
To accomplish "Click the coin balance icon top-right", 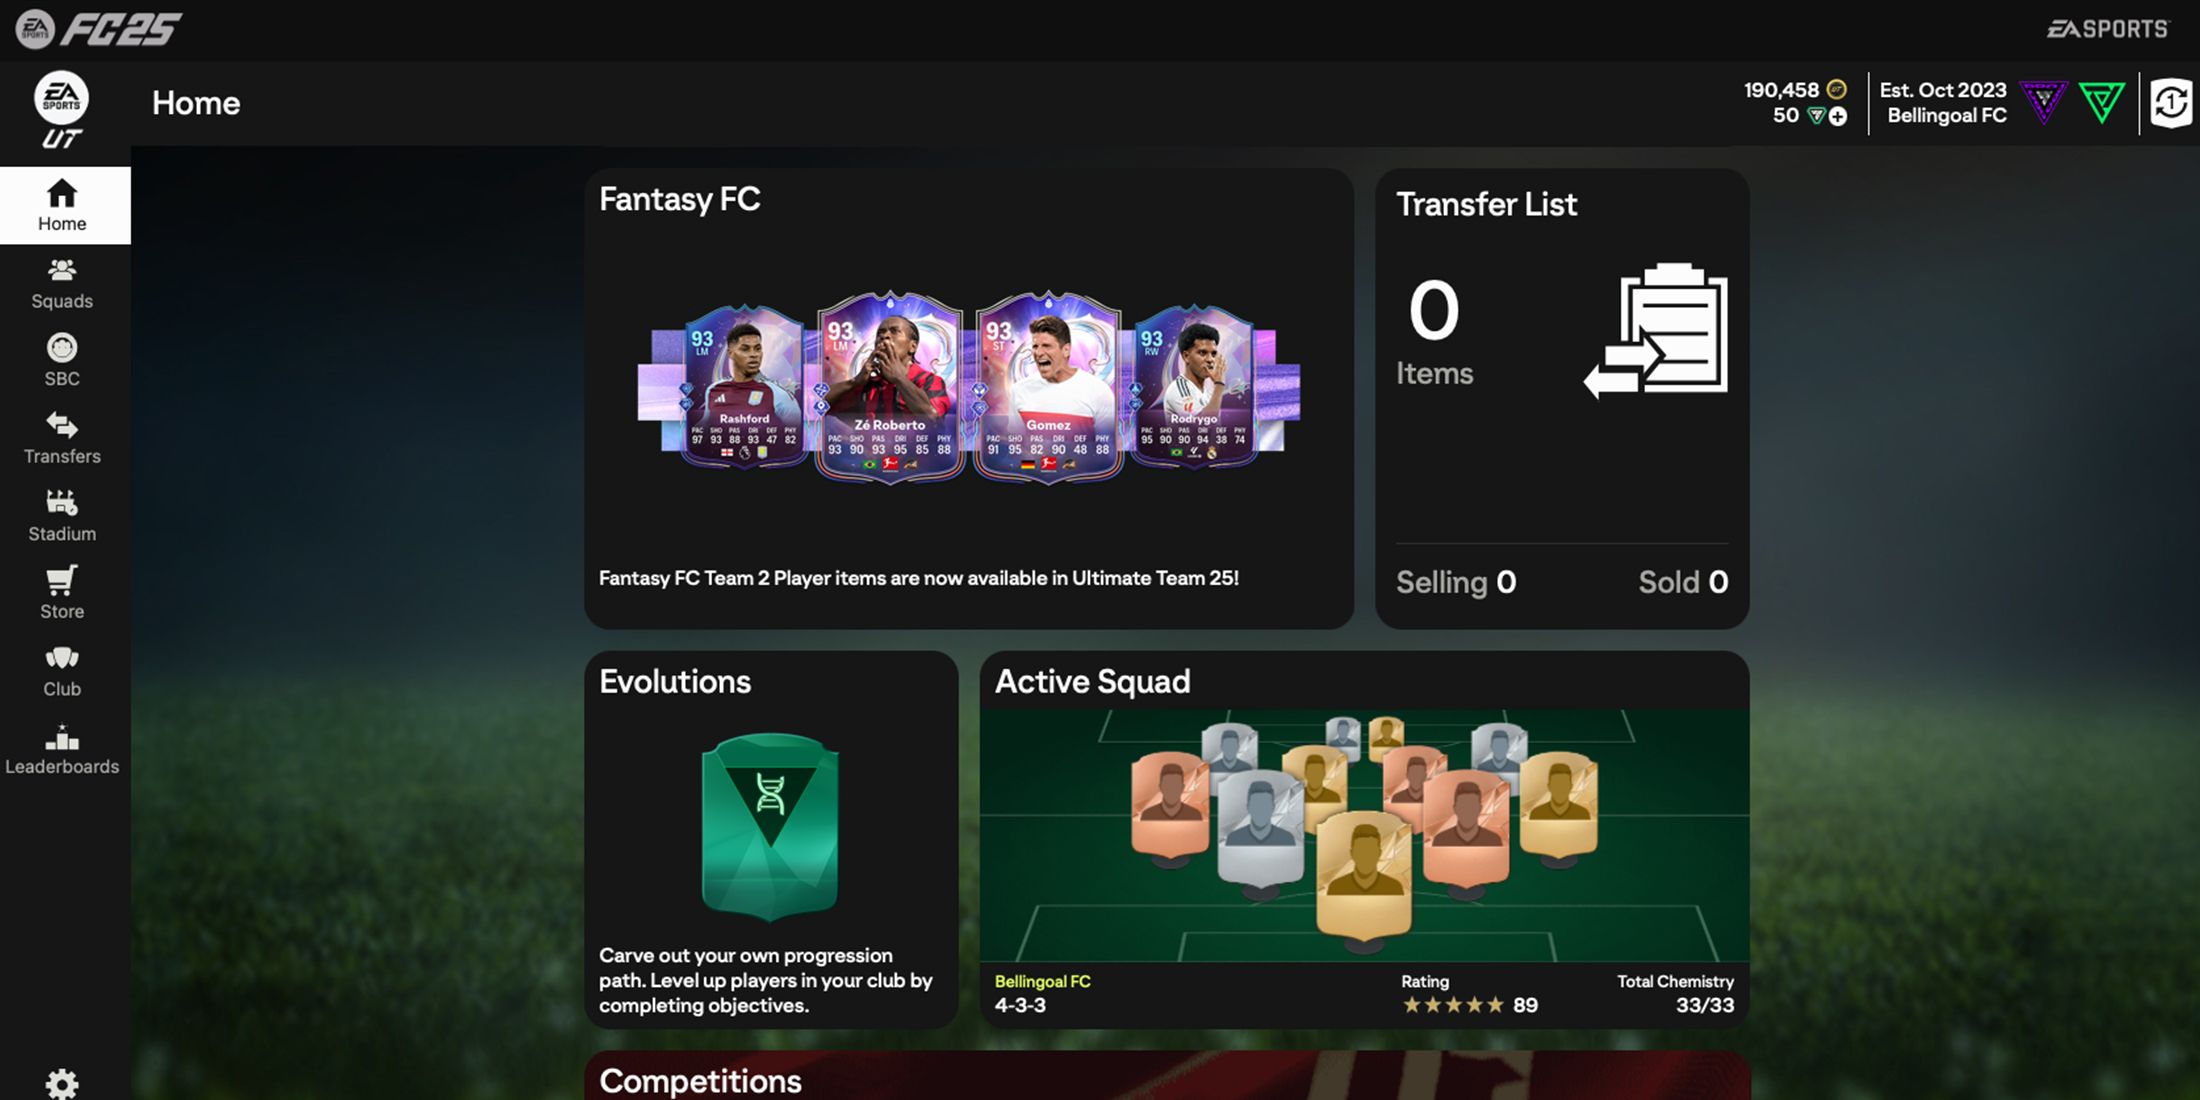I will pyautogui.click(x=1835, y=87).
